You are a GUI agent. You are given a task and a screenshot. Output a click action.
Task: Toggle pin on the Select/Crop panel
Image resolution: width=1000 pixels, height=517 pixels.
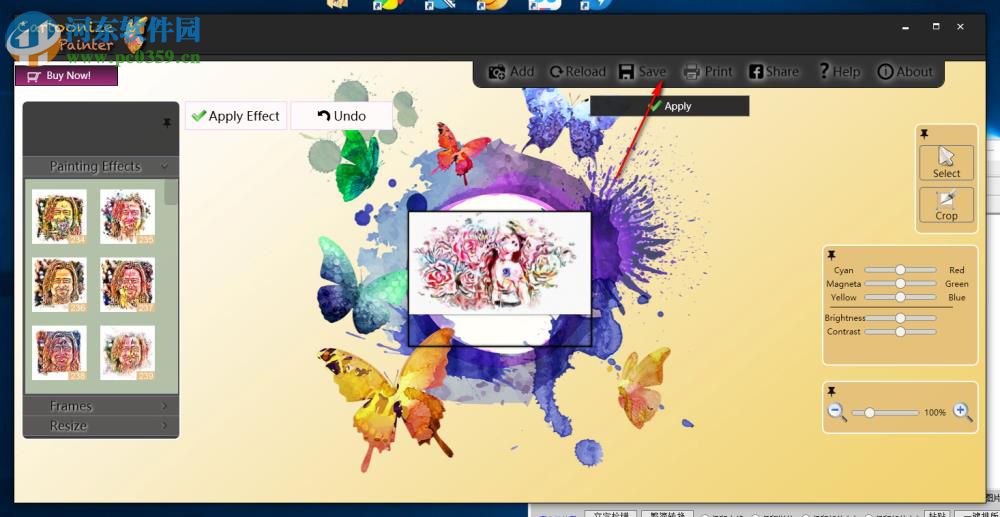pos(924,134)
